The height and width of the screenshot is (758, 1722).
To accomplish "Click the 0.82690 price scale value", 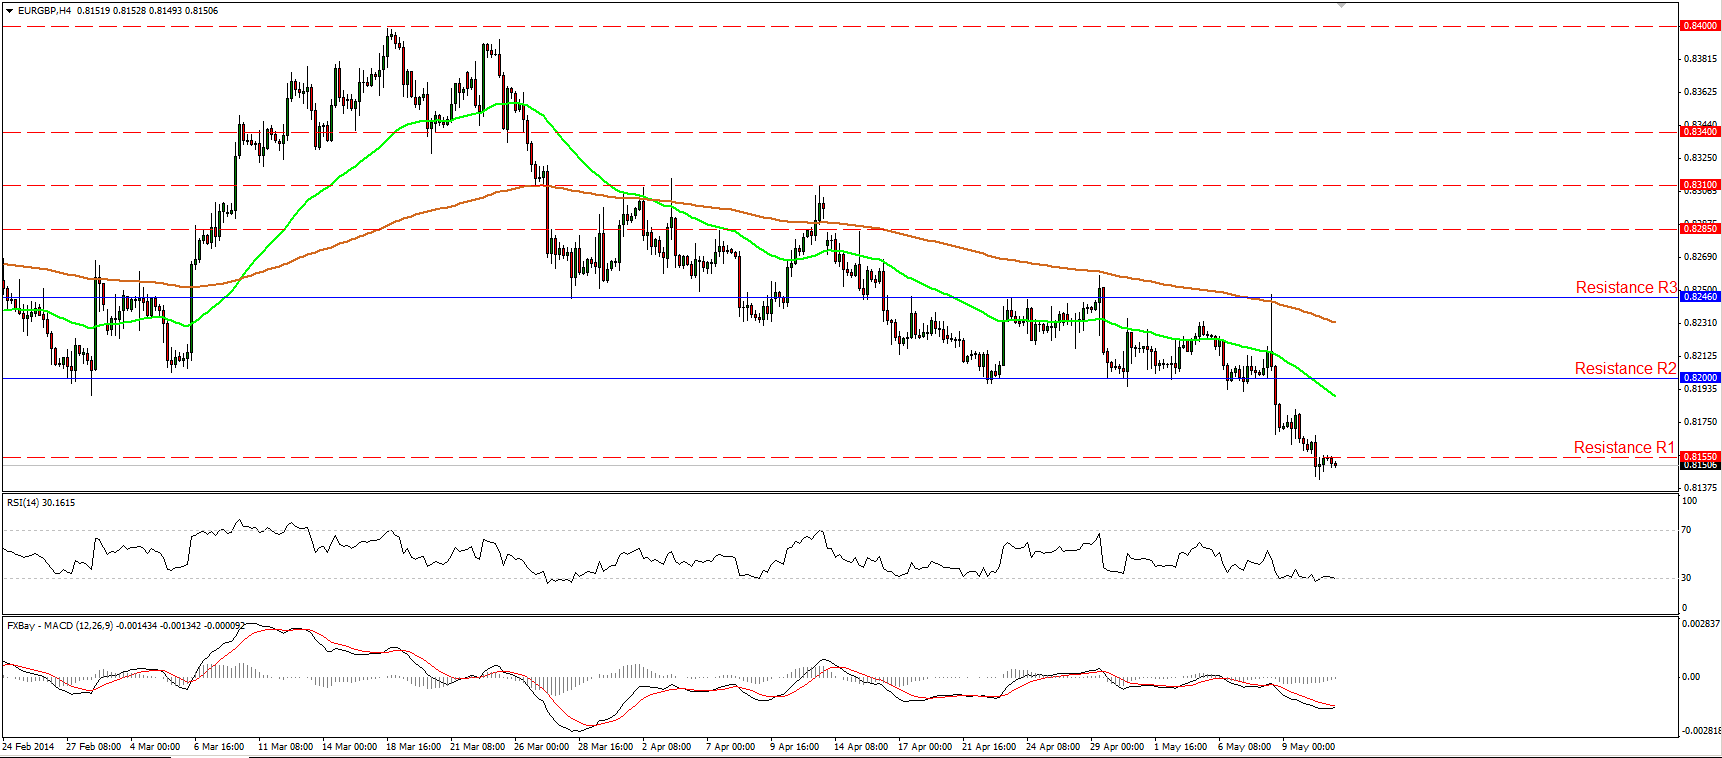I will pyautogui.click(x=1701, y=257).
